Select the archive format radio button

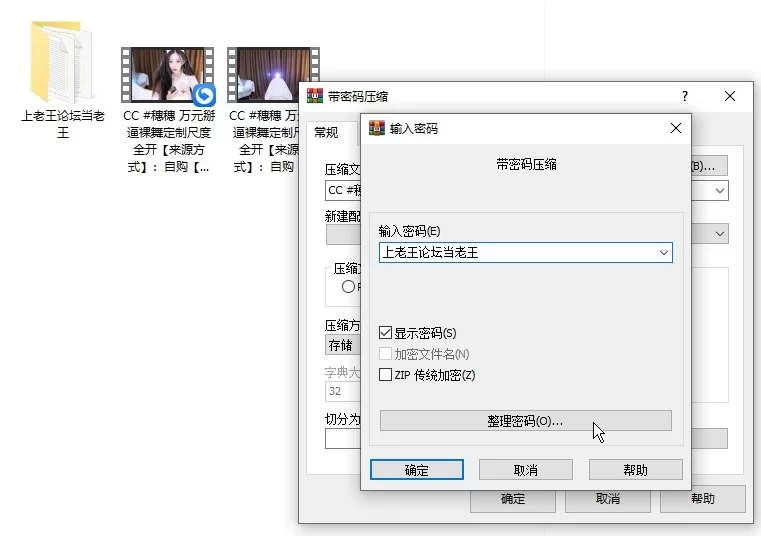348,286
